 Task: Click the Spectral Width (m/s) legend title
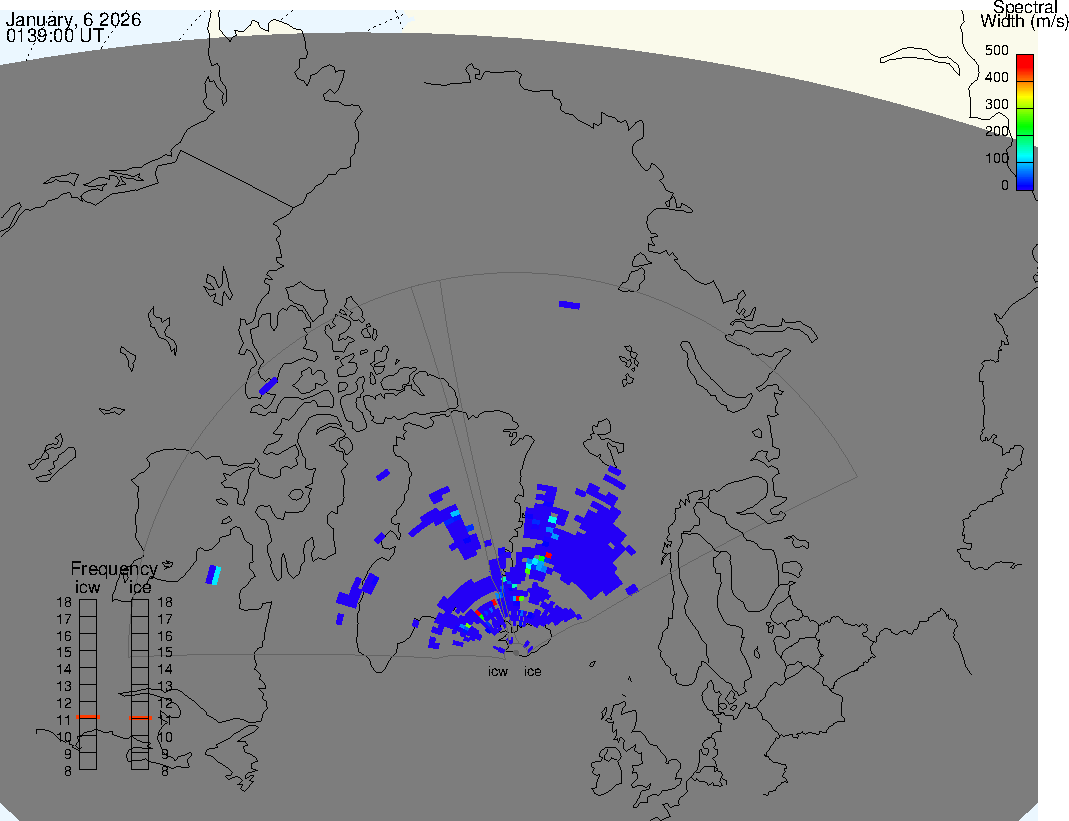[1024, 14]
